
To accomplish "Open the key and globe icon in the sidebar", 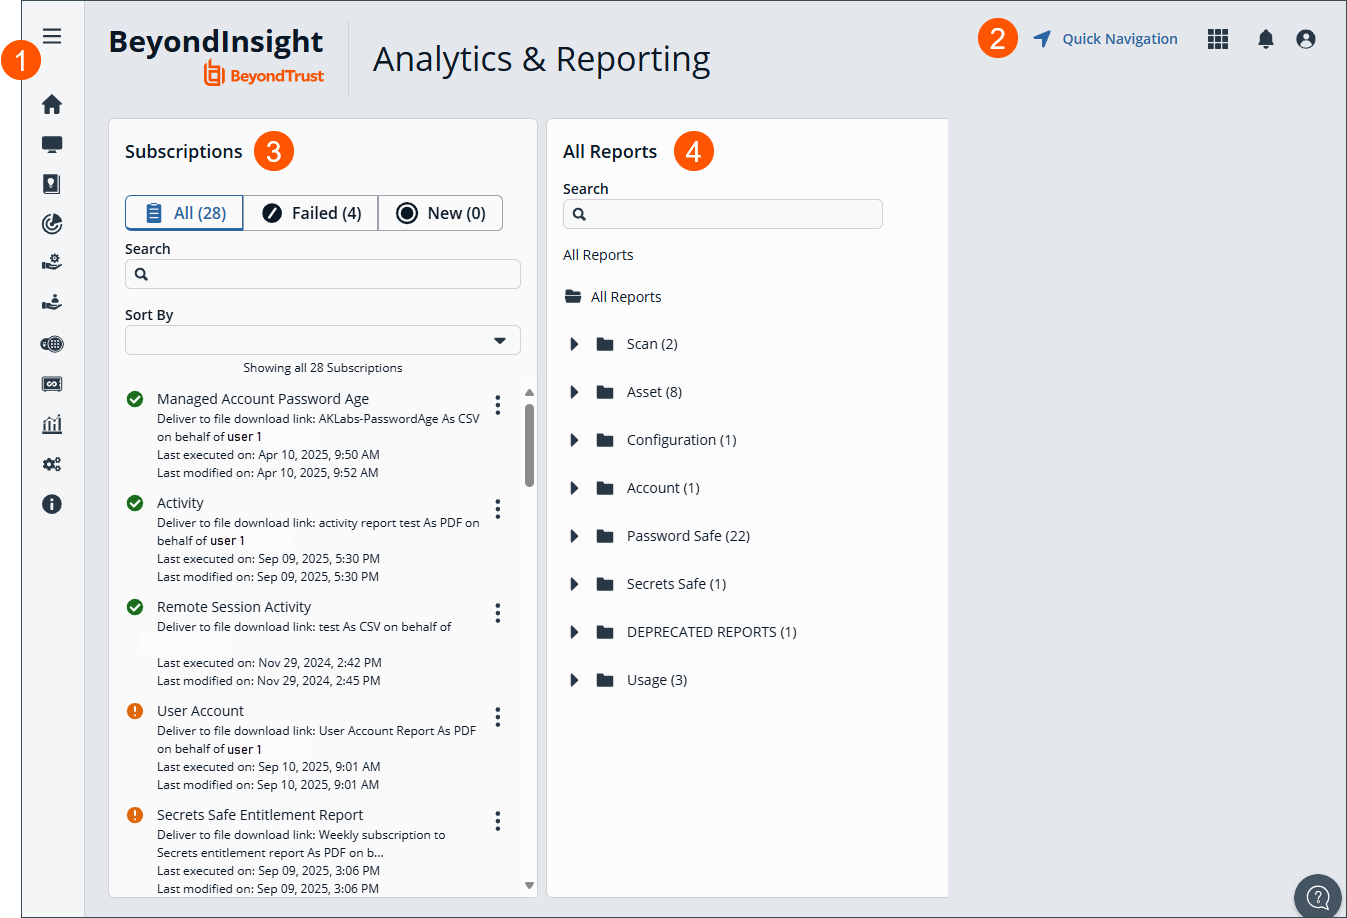I will 52,344.
